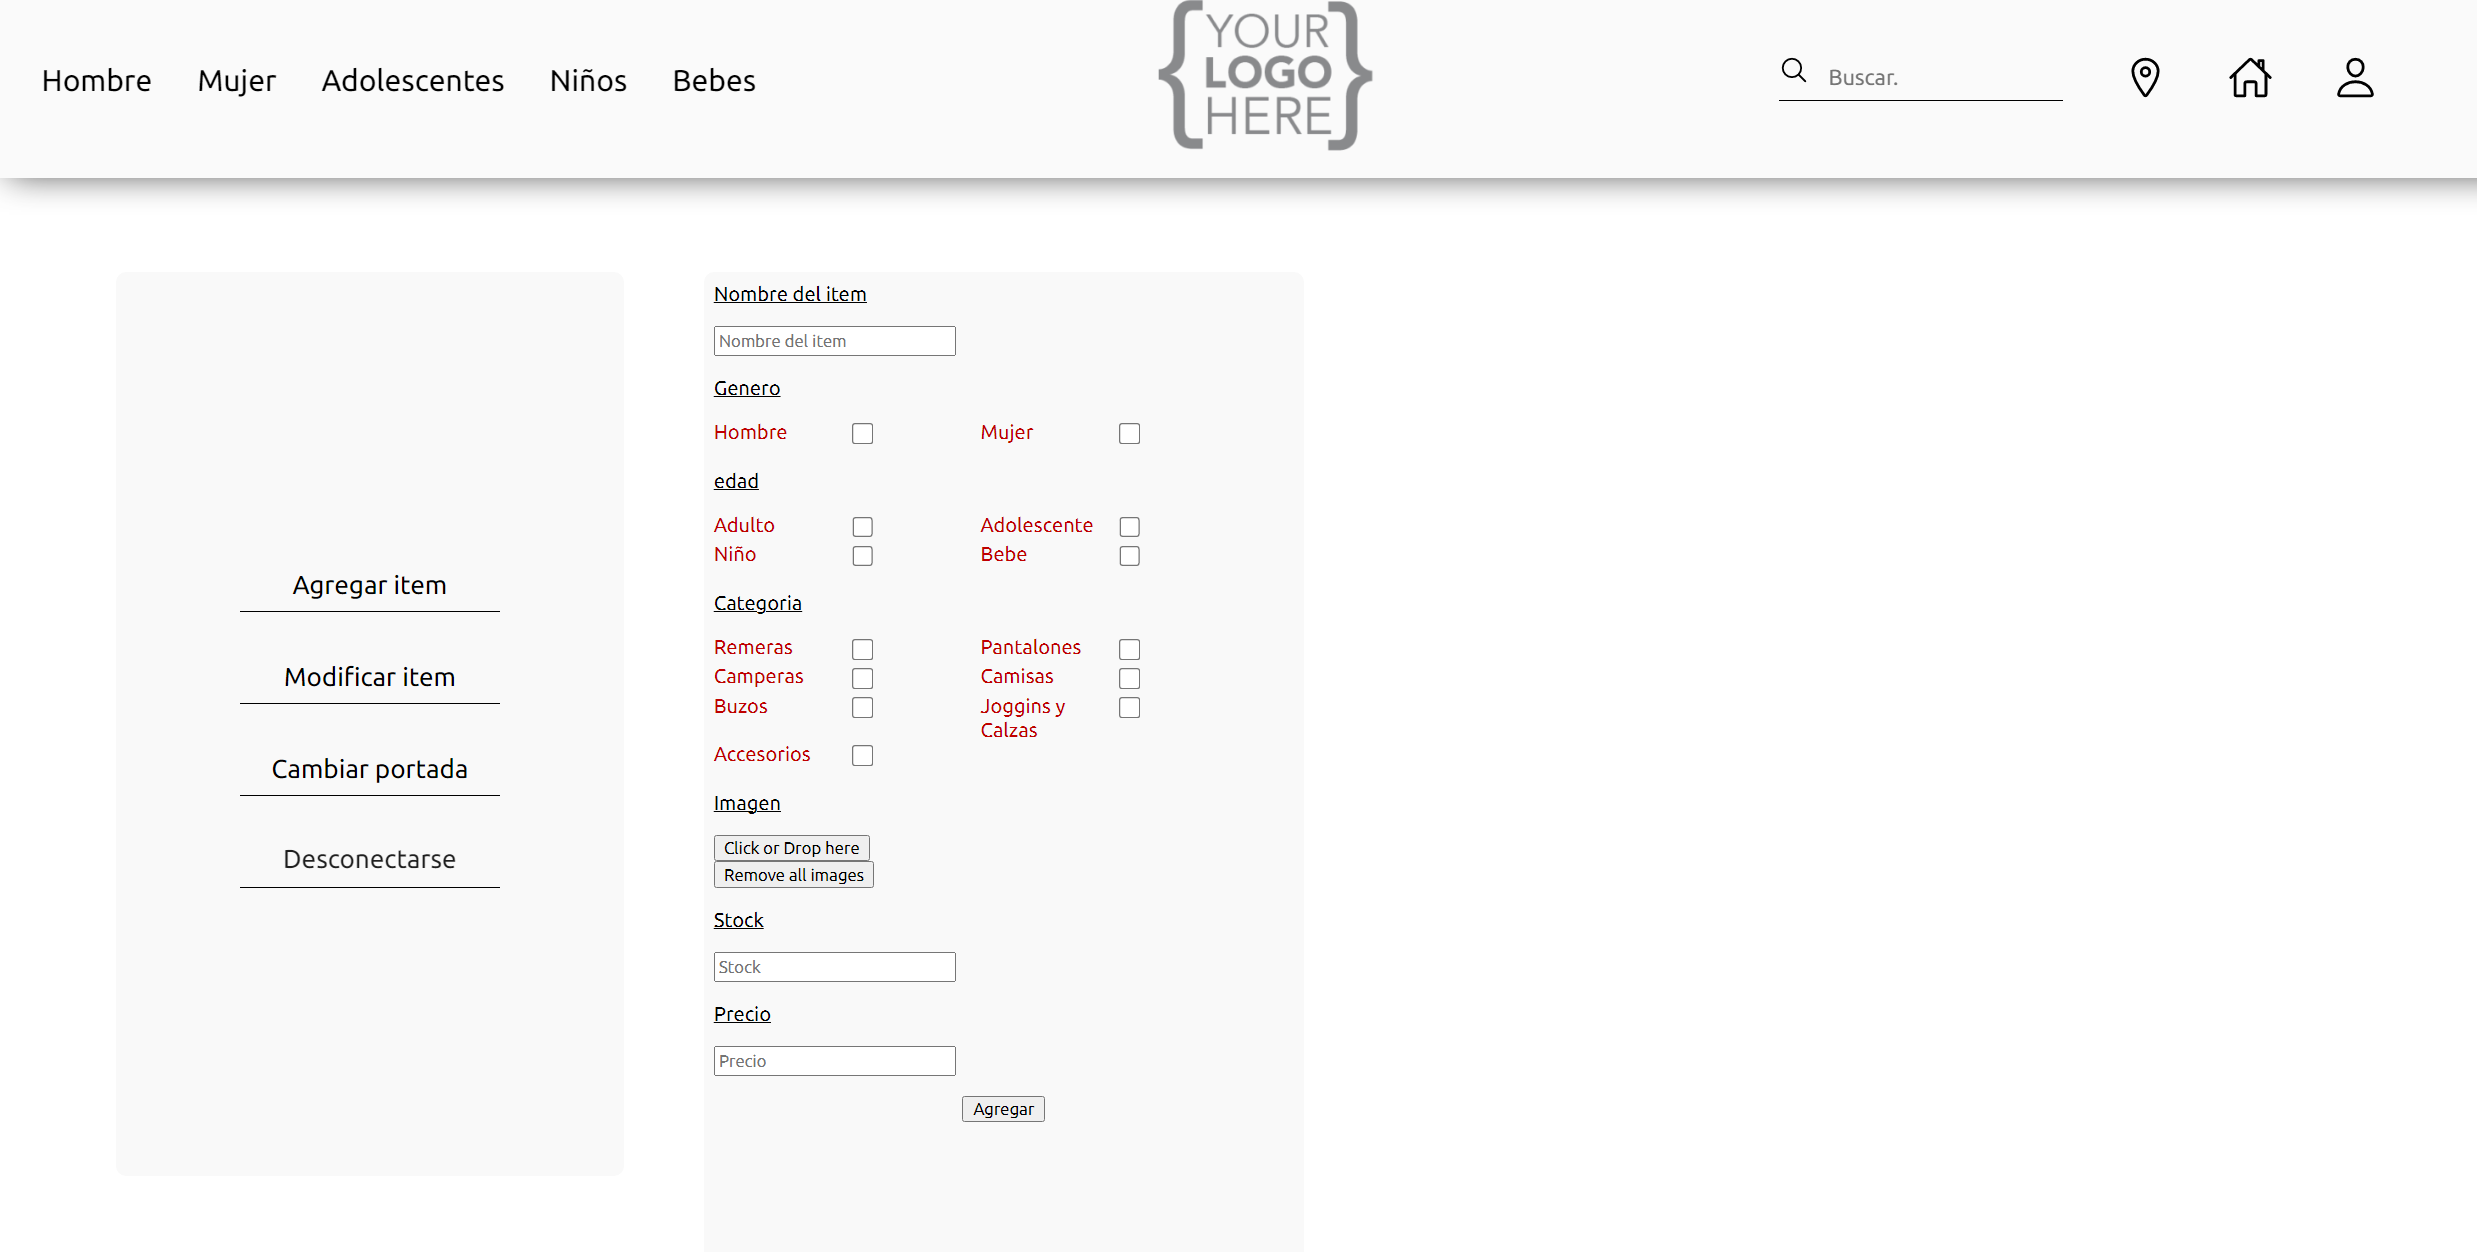This screenshot has width=2477, height=1252.
Task: Check the Hombre gender checkbox
Action: point(862,433)
